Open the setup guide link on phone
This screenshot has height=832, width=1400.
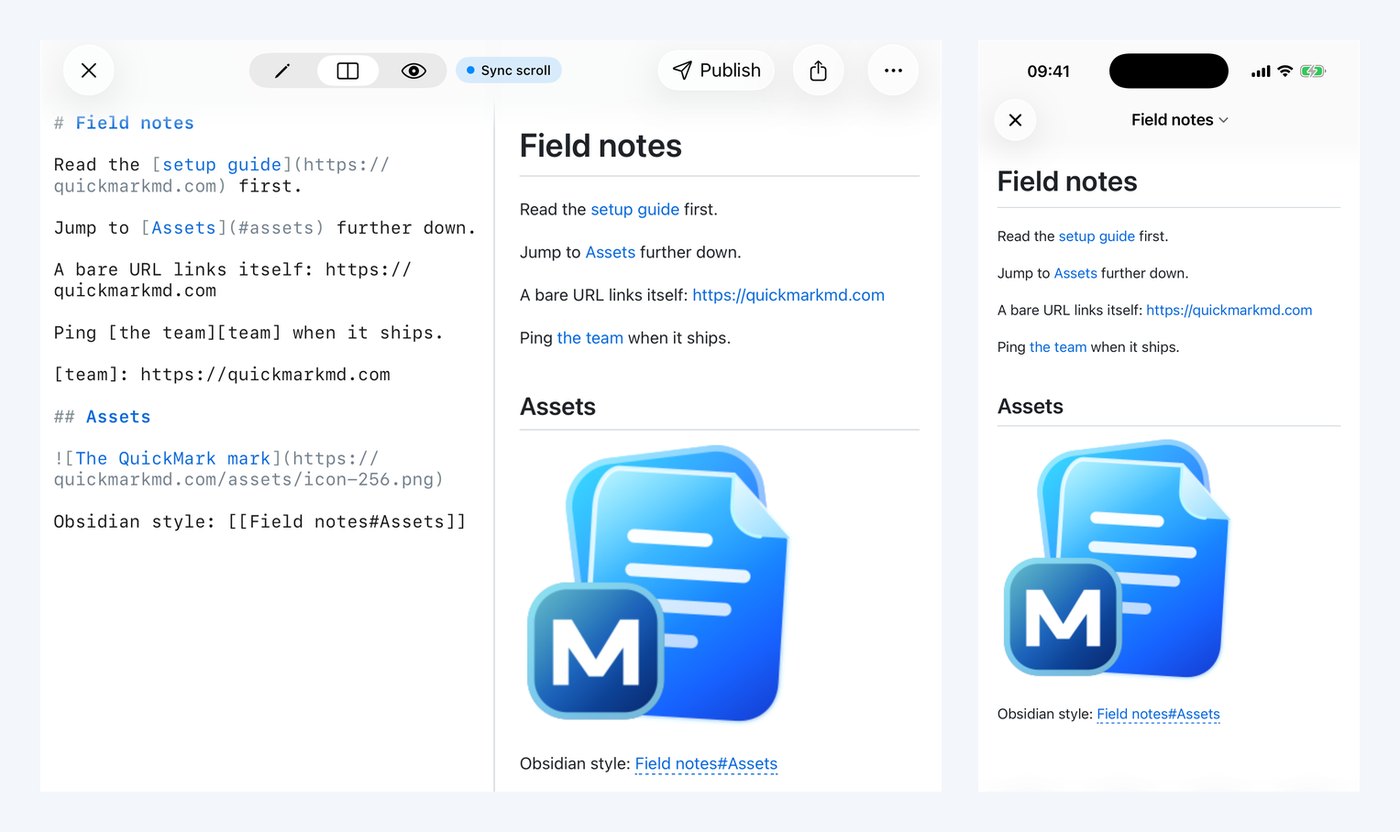point(1096,236)
